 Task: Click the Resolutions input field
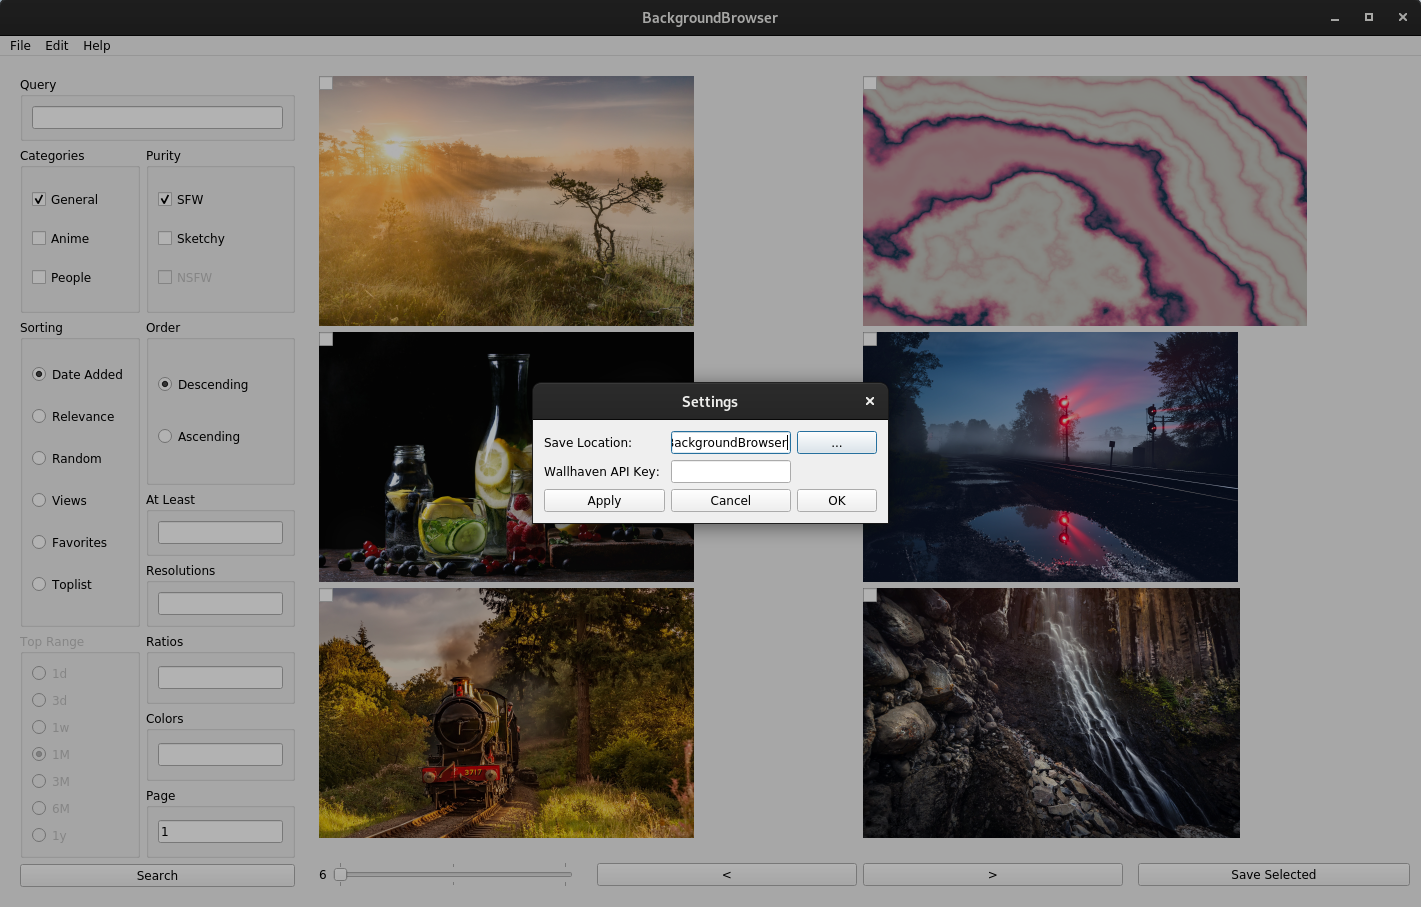click(220, 603)
